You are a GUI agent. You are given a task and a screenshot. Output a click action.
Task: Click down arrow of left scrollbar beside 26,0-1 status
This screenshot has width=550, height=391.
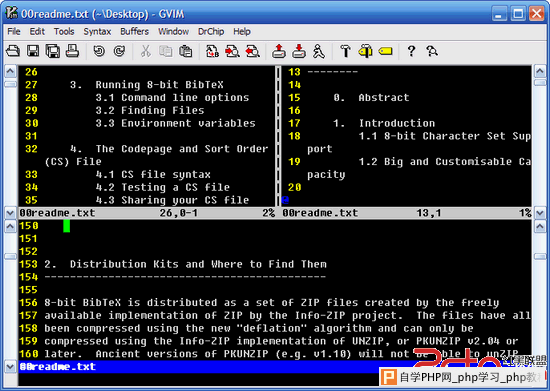tap(10, 213)
